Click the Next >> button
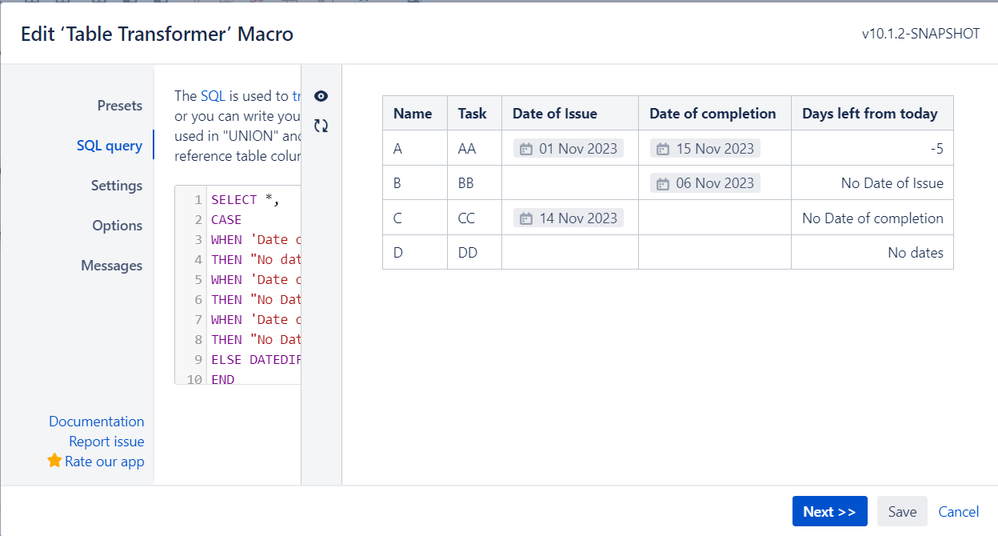 coord(829,511)
